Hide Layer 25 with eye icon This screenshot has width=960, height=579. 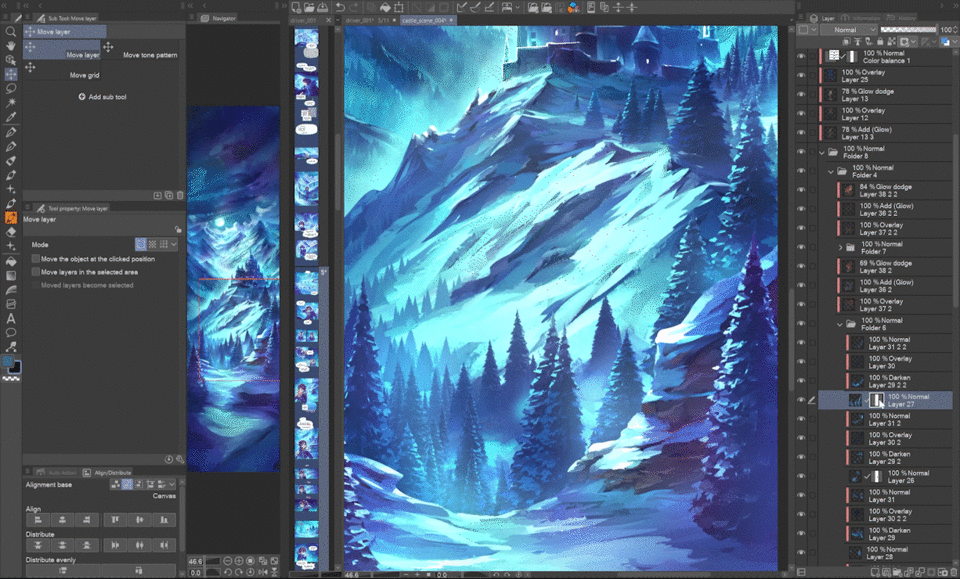pos(801,75)
